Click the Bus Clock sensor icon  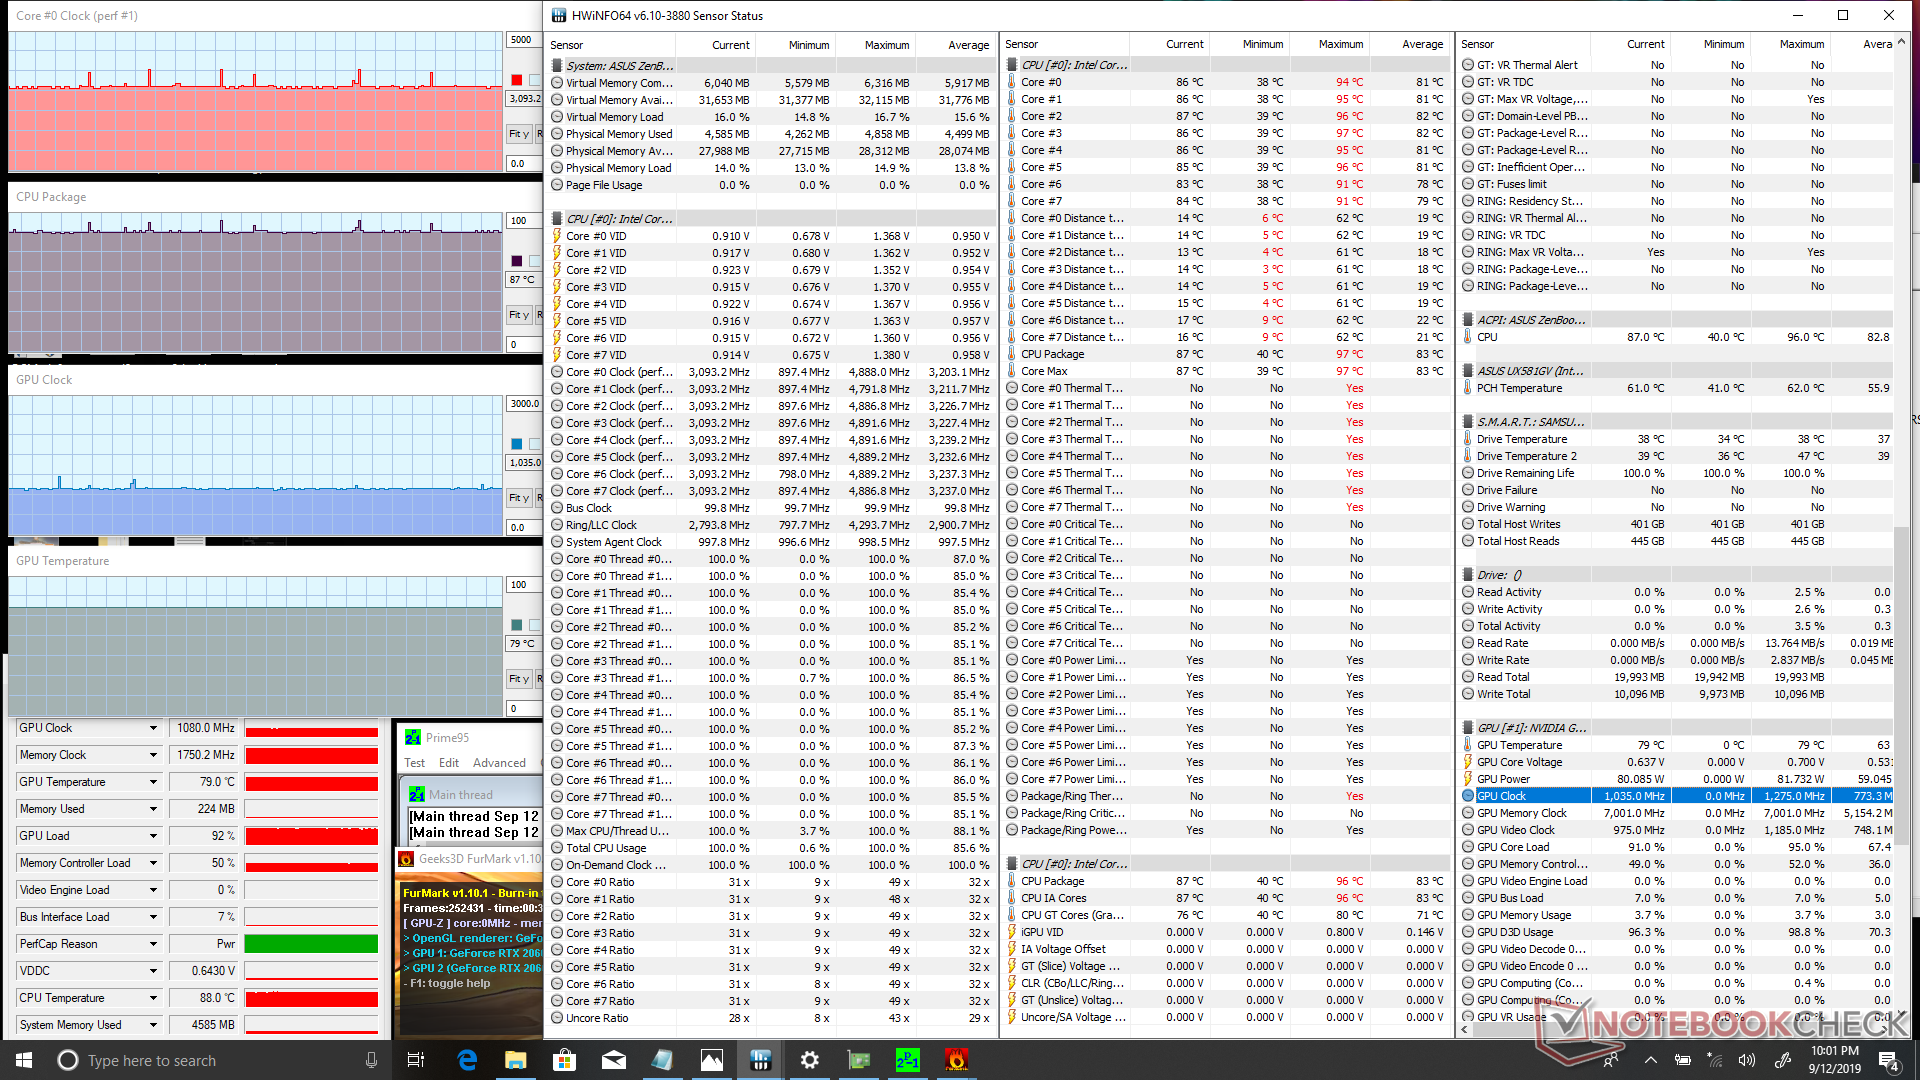557,508
